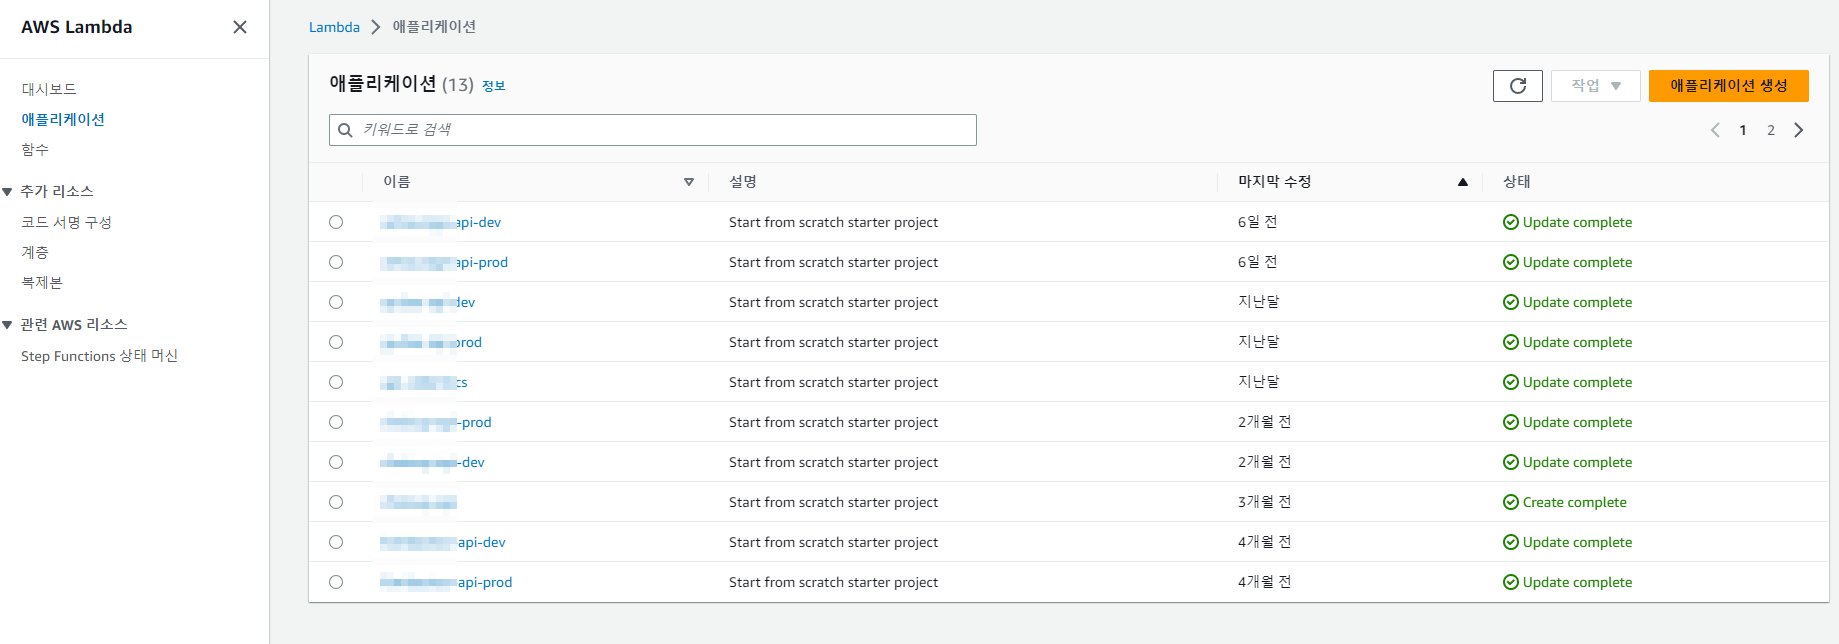This screenshot has height=644, width=1839.
Task: Select radio for Create complete row
Action: click(x=336, y=502)
